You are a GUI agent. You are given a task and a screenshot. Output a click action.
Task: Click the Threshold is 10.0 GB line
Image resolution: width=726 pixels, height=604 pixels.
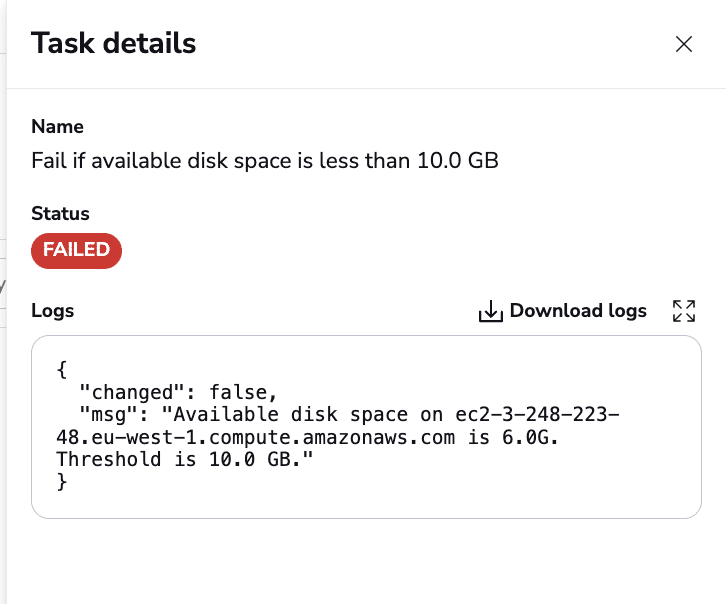tap(185, 459)
